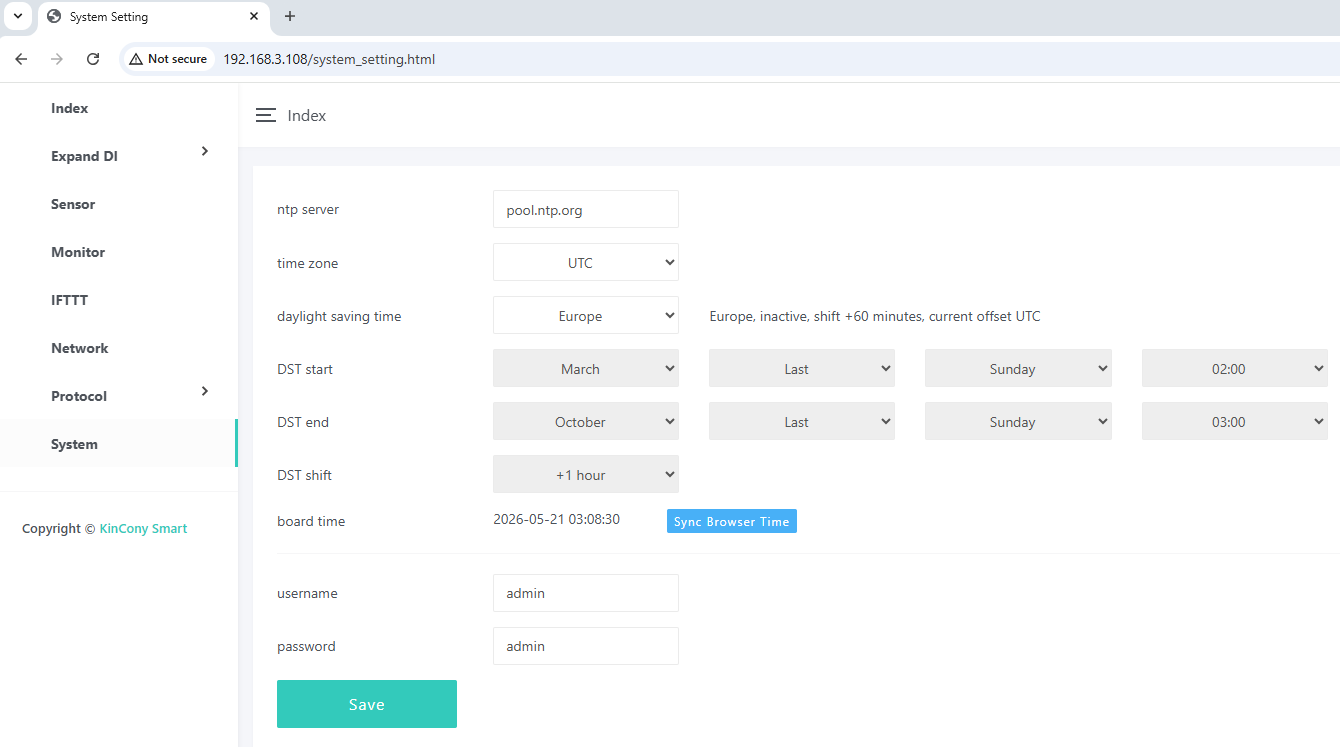Open DST end time dropdown showing 03:00
The image size is (1340, 747).
pyautogui.click(x=1235, y=421)
